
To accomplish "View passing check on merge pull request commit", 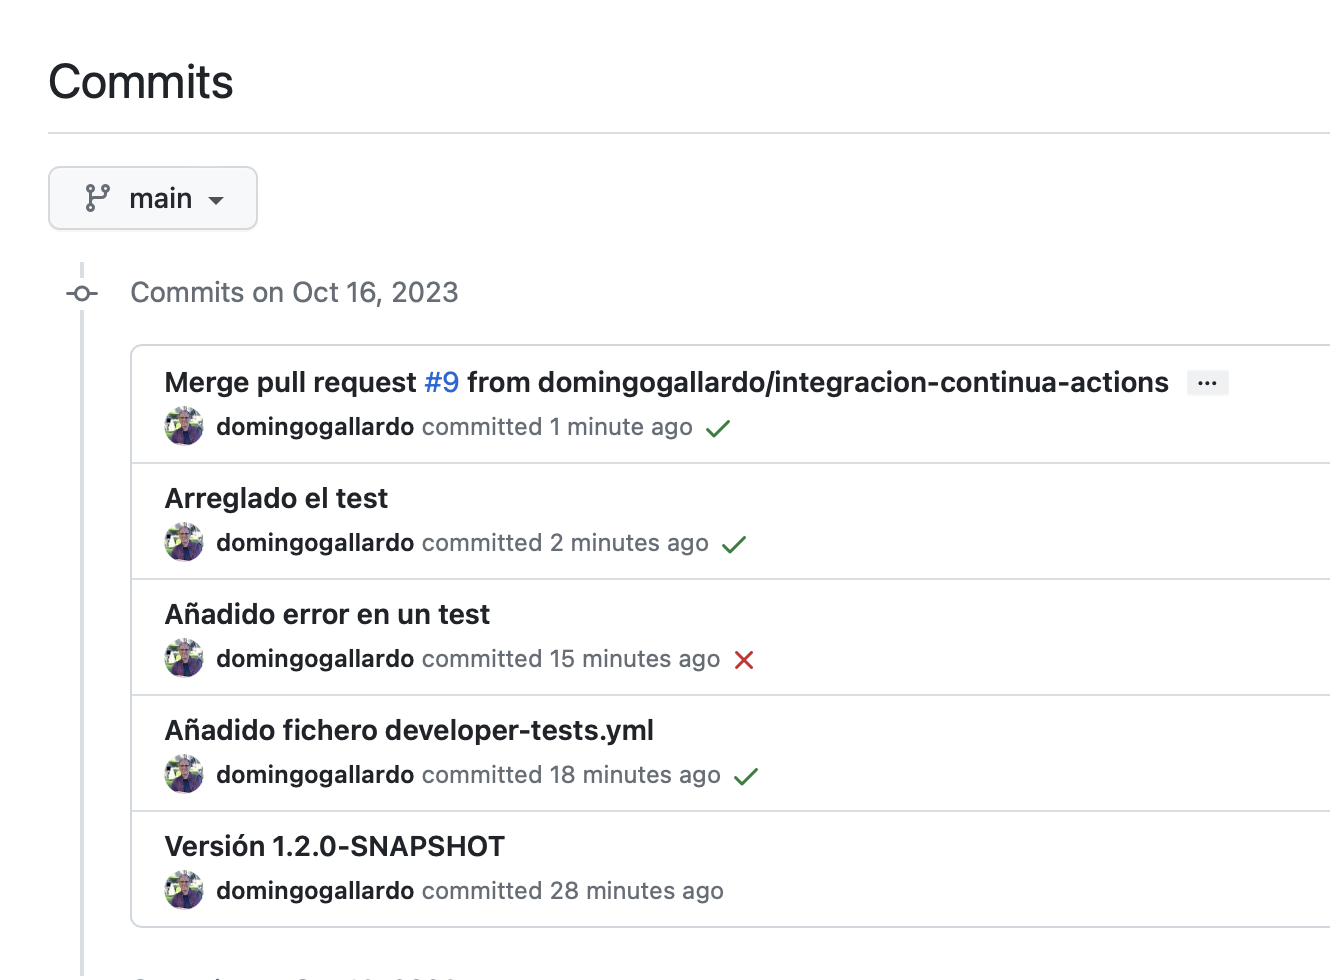I will pos(718,428).
